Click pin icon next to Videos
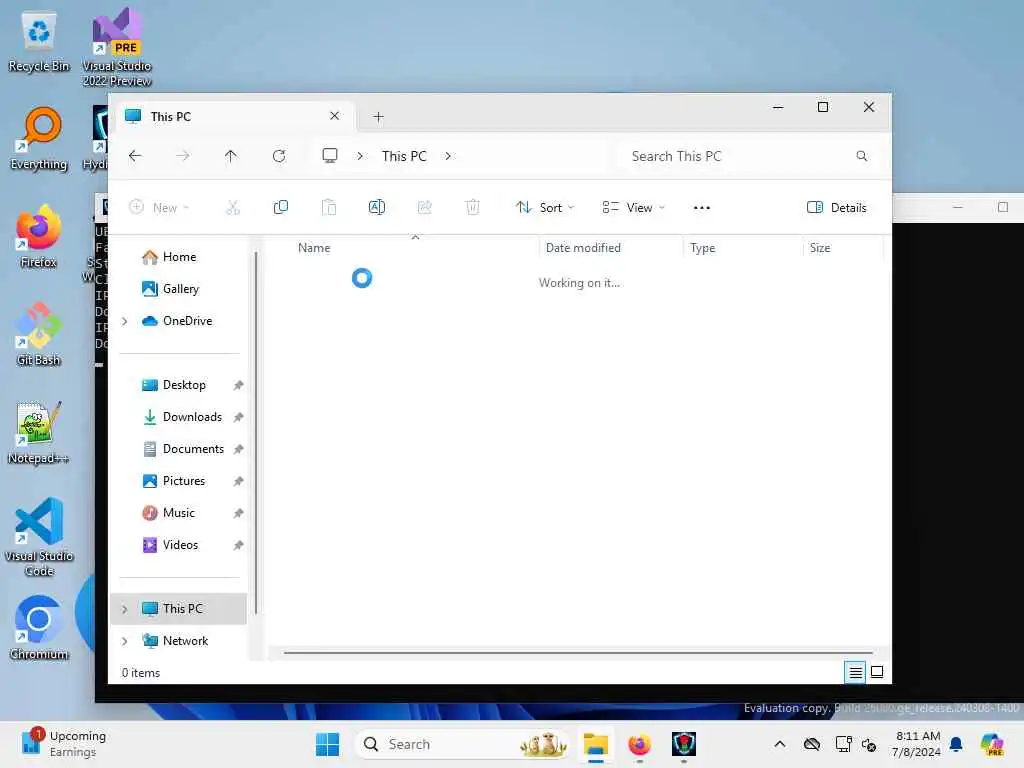 (238, 545)
